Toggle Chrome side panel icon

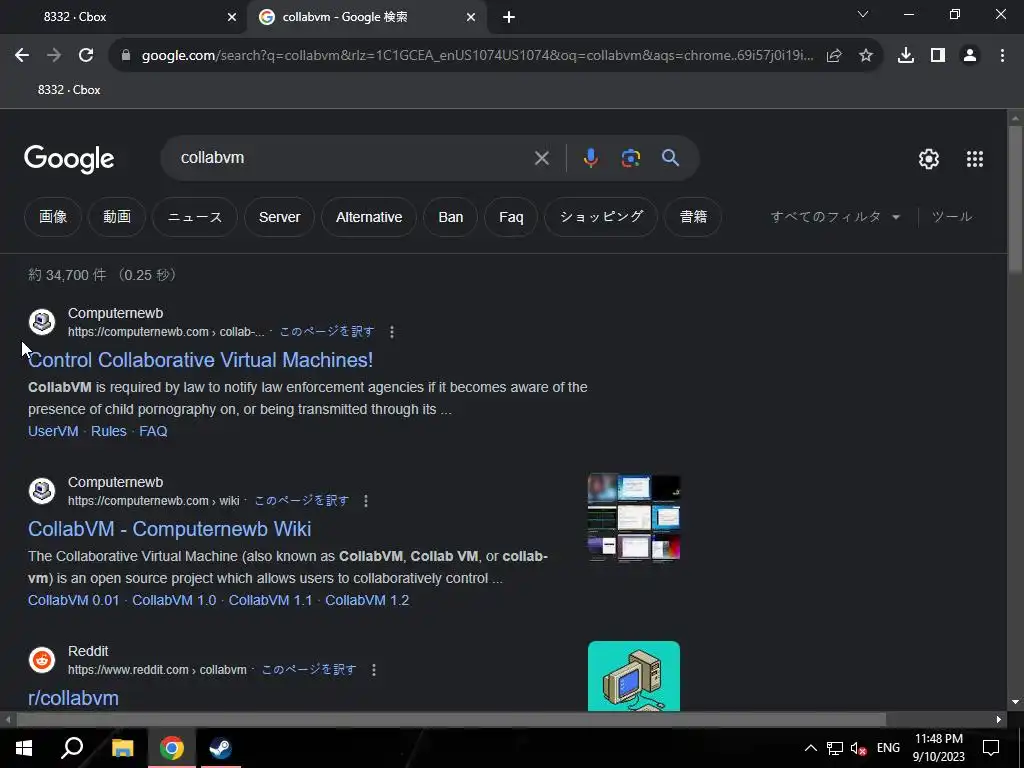coord(938,56)
